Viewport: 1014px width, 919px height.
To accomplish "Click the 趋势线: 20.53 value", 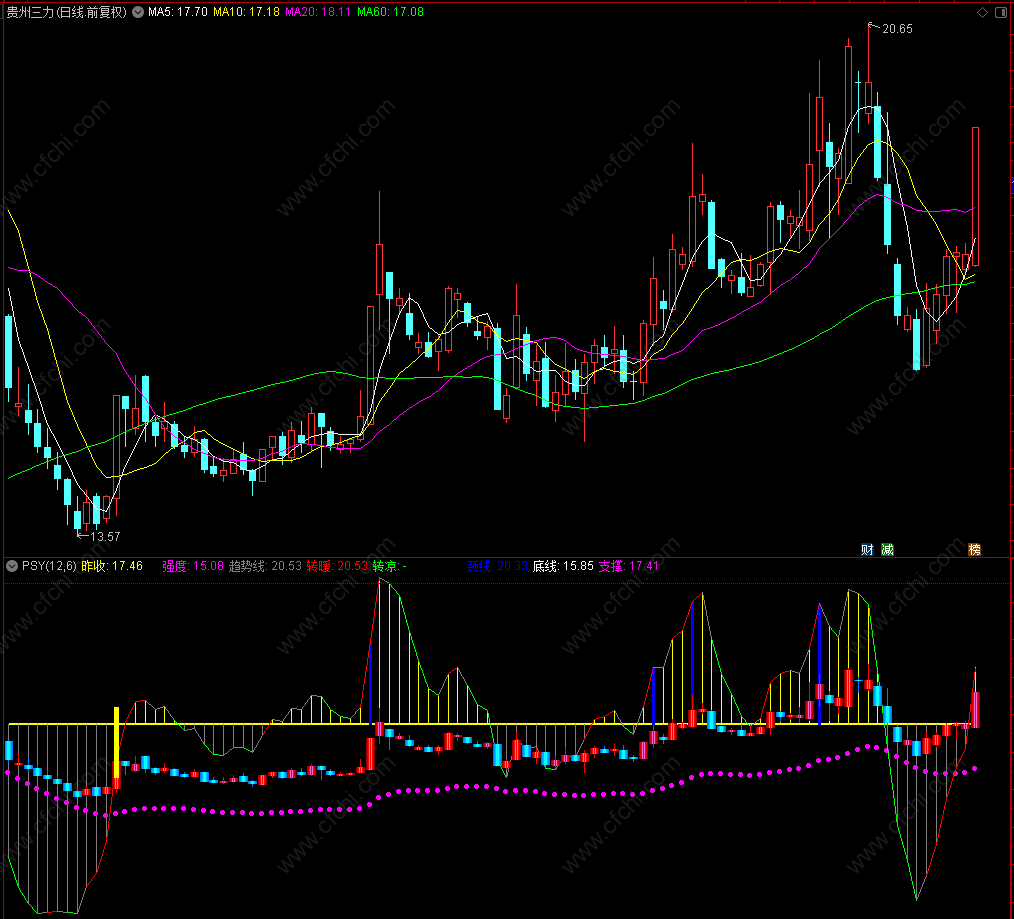I will point(265,566).
